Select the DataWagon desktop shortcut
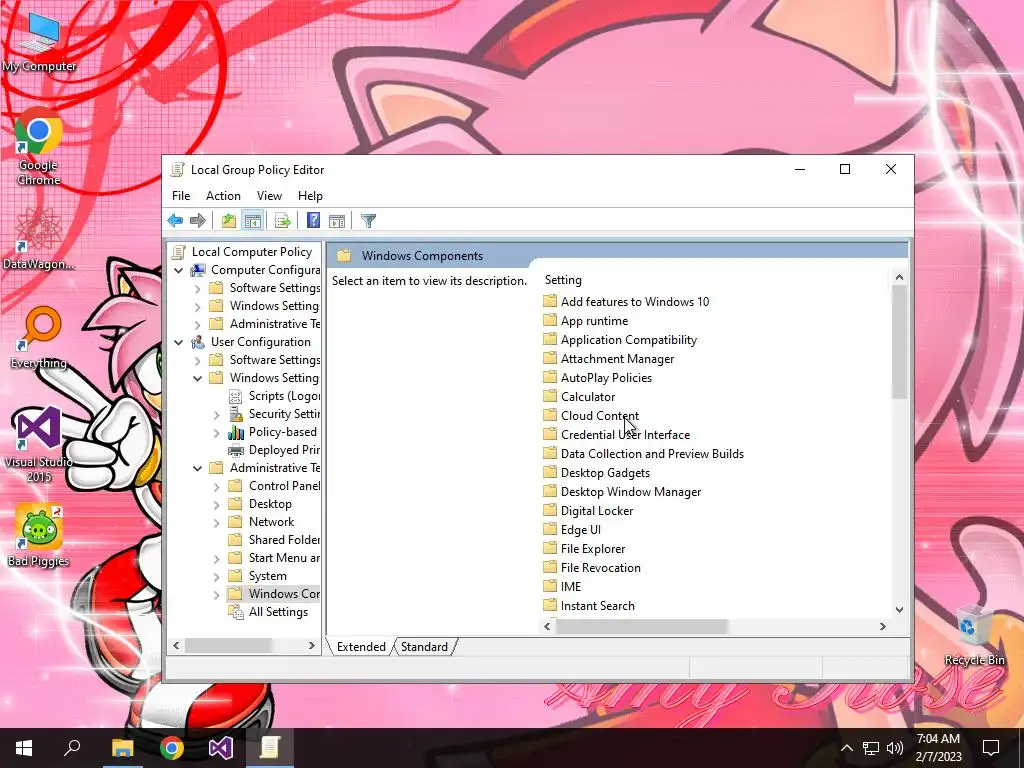This screenshot has height=768, width=1024. (39, 238)
